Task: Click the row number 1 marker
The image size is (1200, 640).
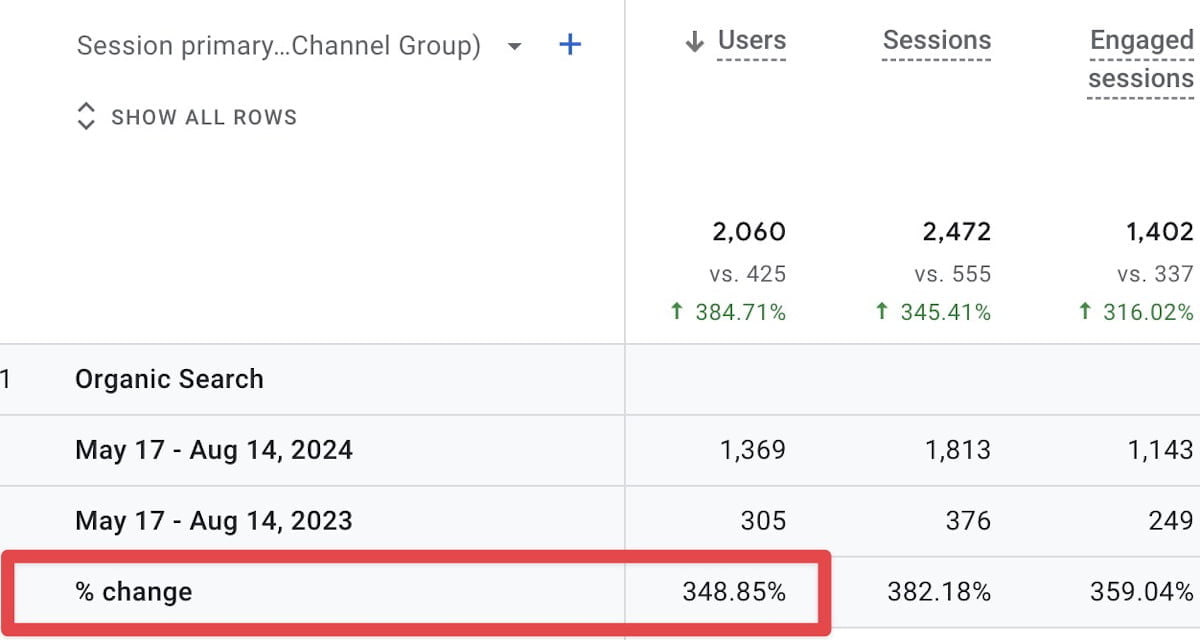Action: [3, 379]
